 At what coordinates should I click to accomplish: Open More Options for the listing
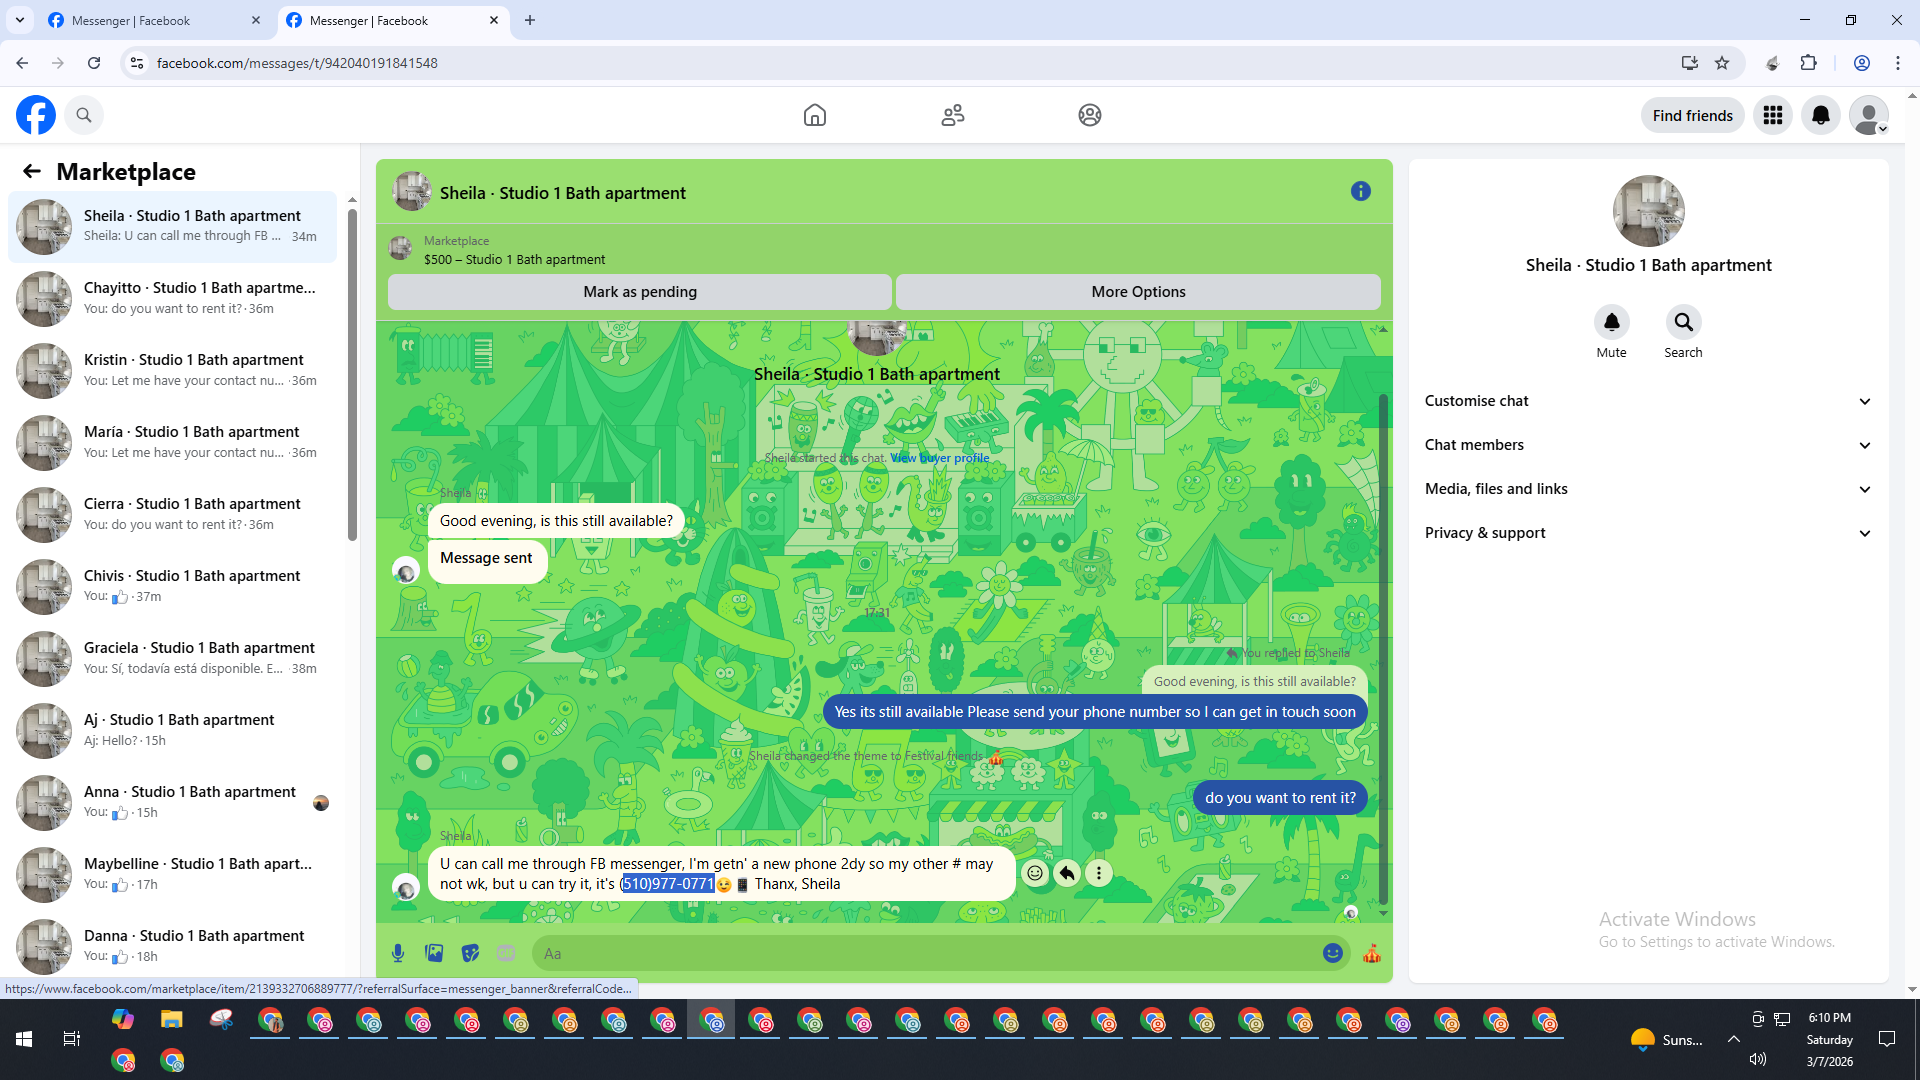point(1138,292)
